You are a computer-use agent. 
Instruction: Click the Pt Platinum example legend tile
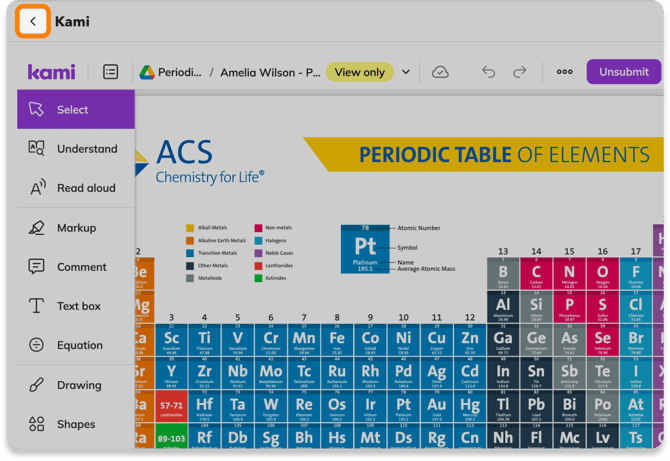tap(365, 249)
